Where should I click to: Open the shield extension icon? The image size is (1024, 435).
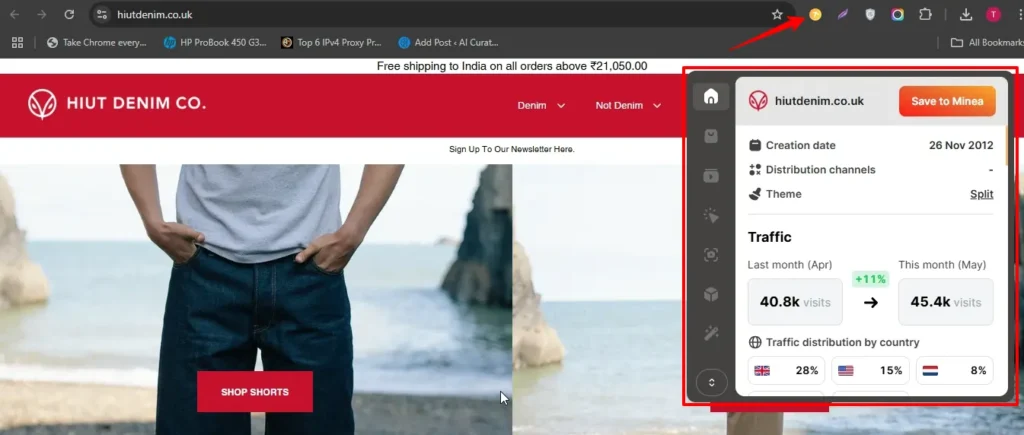870,14
